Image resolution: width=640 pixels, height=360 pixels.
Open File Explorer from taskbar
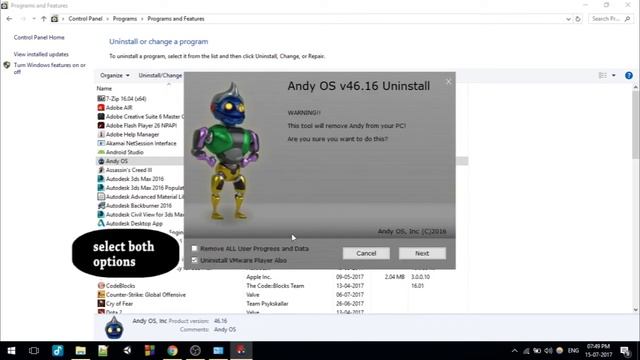click(x=80, y=351)
